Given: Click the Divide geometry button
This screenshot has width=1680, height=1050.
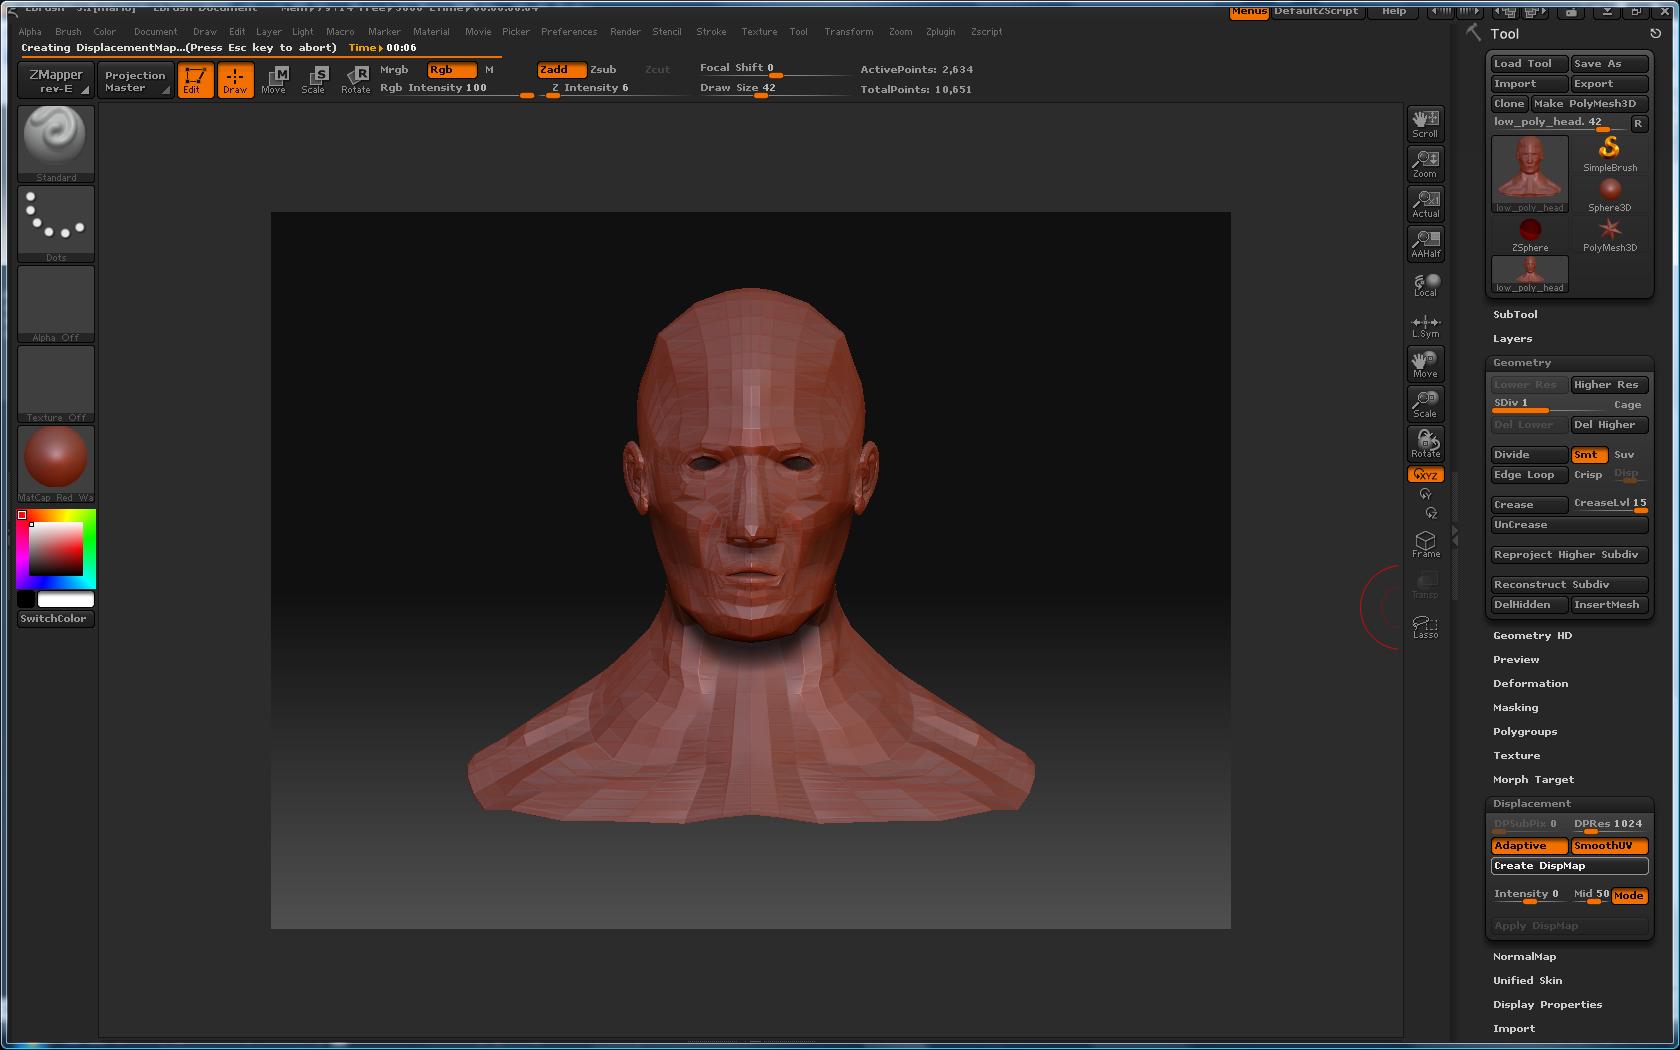Looking at the screenshot, I should coord(1528,455).
